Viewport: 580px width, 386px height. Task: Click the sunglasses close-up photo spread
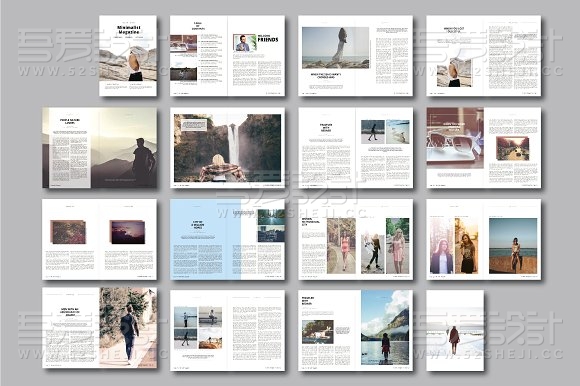(484, 148)
